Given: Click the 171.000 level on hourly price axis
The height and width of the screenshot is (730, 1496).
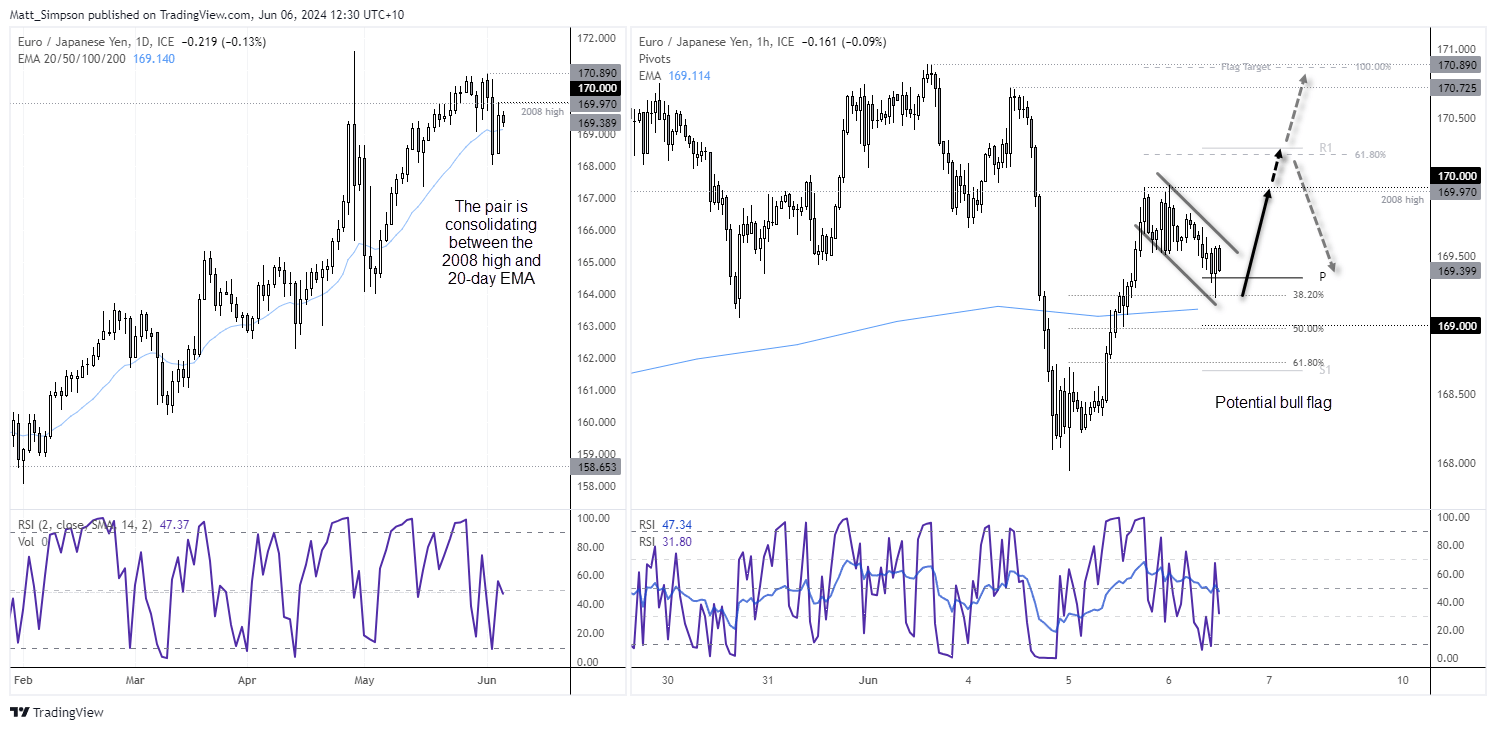Looking at the screenshot, I should 1457,49.
